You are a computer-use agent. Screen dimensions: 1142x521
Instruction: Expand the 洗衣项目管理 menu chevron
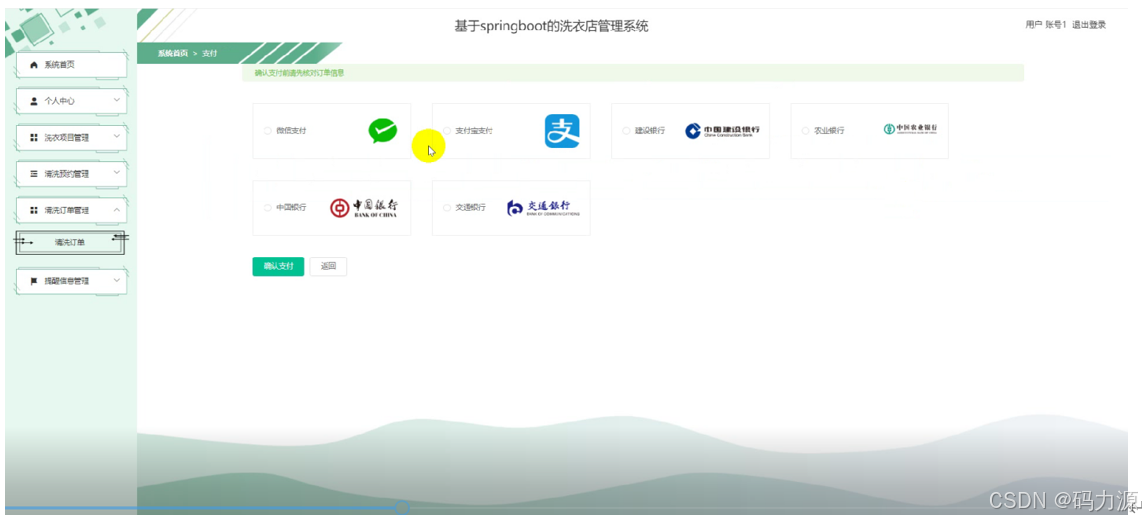point(117,136)
